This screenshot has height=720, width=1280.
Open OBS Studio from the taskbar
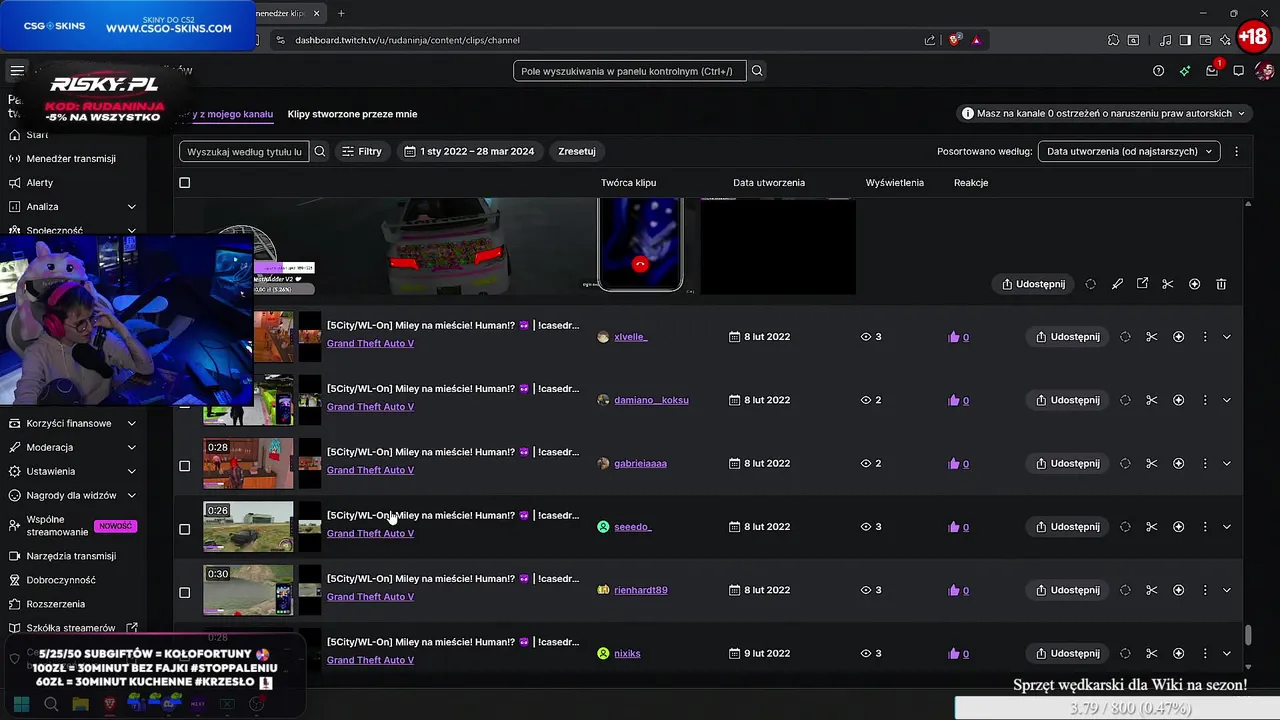256,704
